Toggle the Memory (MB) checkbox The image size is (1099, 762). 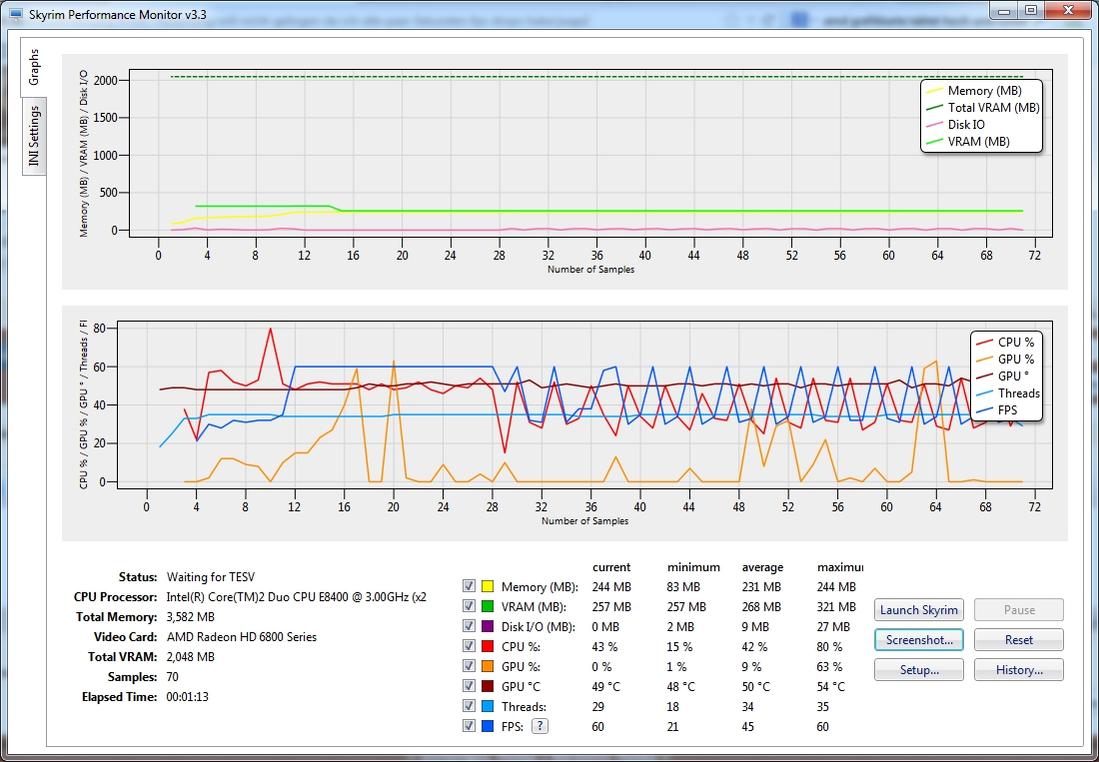(469, 586)
